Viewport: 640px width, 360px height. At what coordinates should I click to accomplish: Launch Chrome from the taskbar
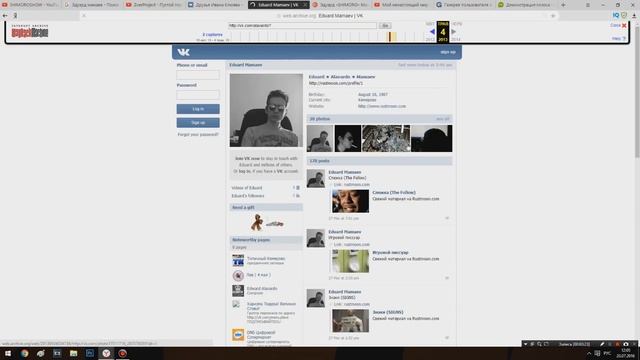pos(24,353)
